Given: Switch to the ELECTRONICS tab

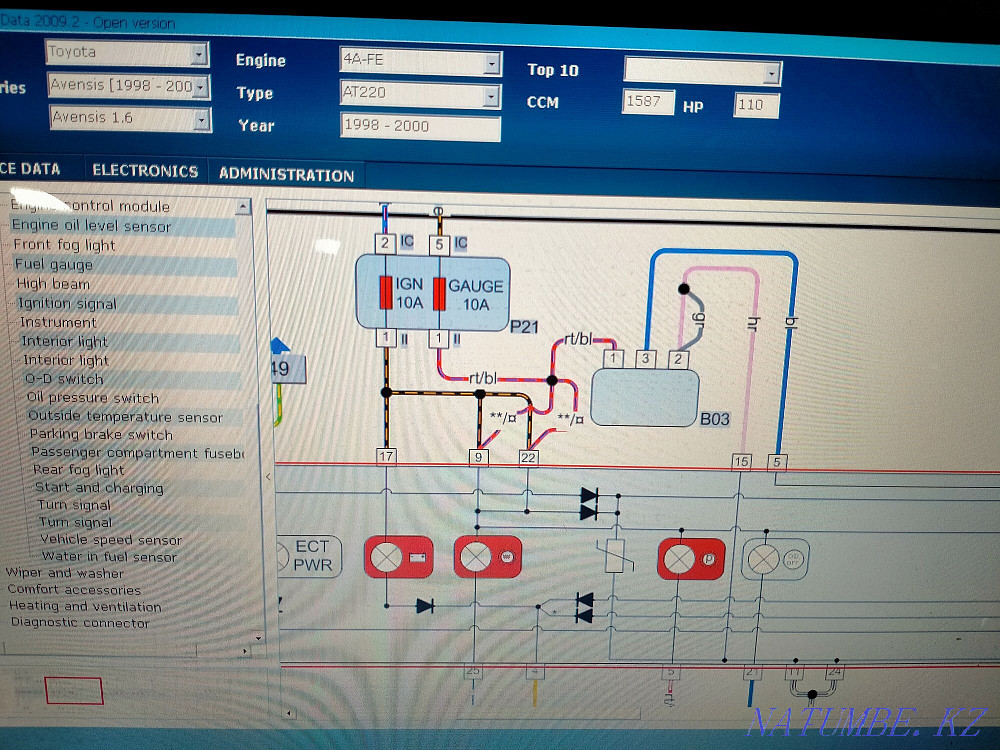Looking at the screenshot, I should coord(145,171).
